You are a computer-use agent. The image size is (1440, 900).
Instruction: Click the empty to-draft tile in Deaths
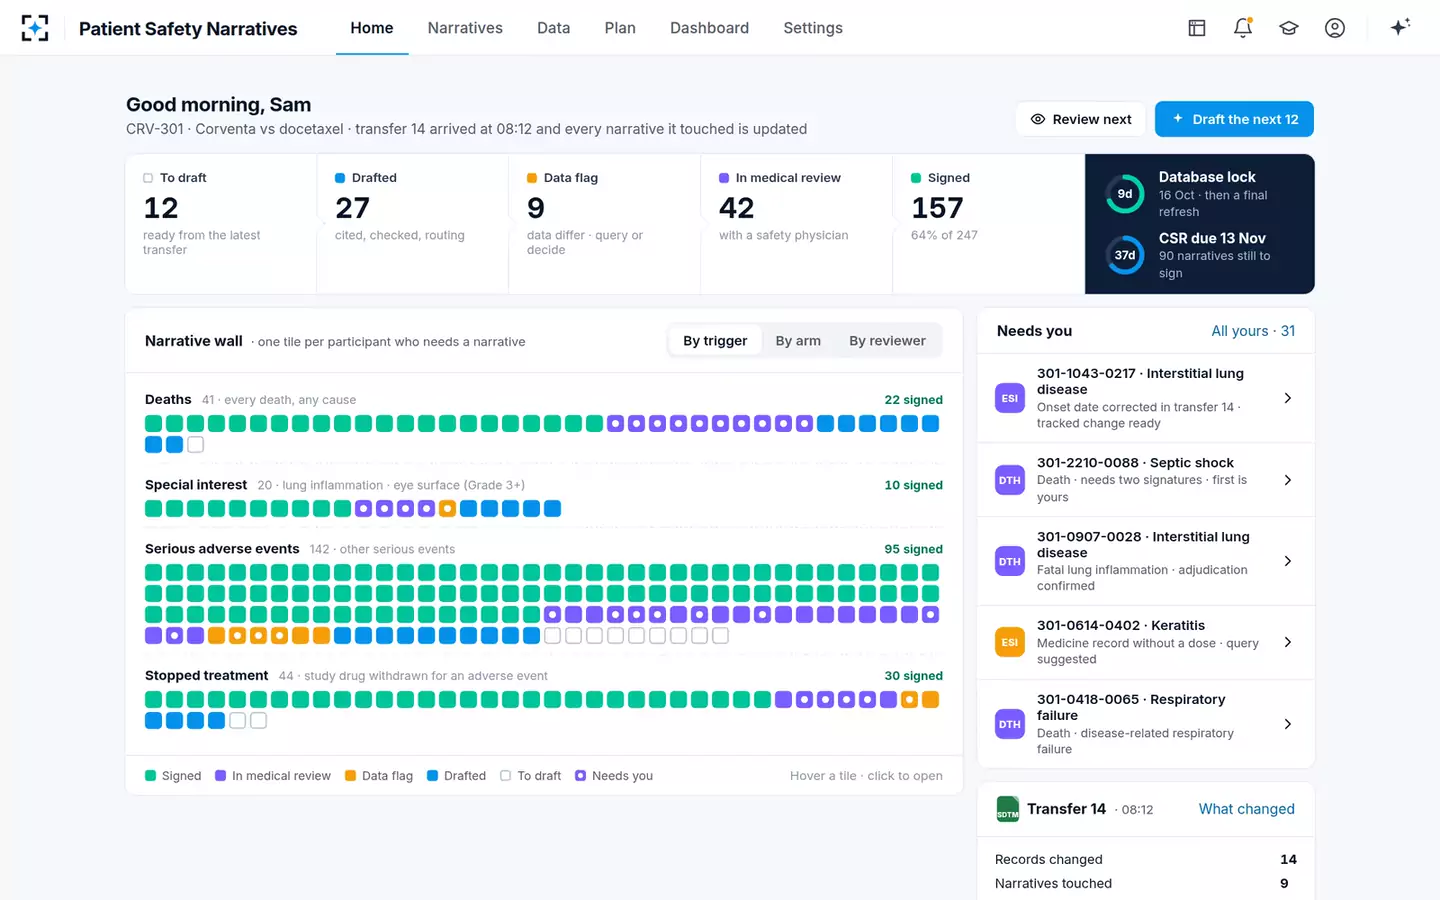click(195, 445)
